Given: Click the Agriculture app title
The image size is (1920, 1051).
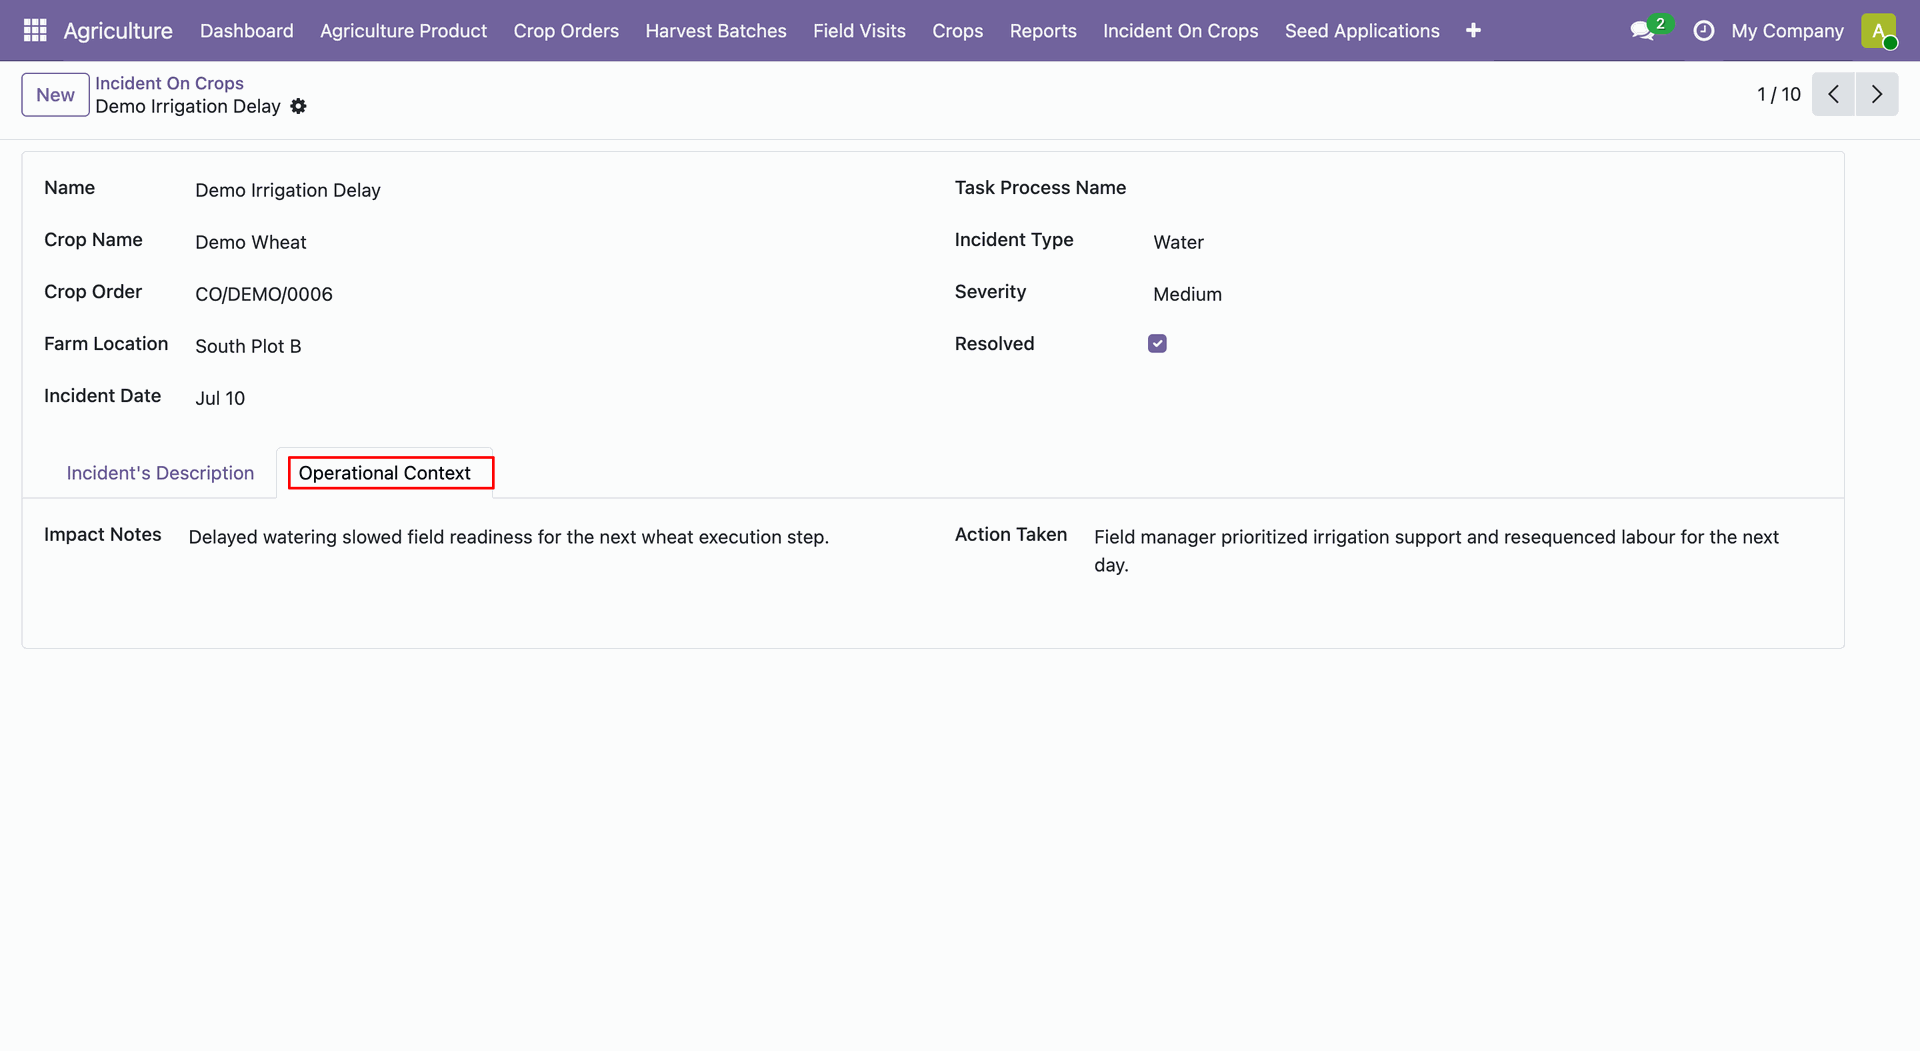Looking at the screenshot, I should (118, 31).
